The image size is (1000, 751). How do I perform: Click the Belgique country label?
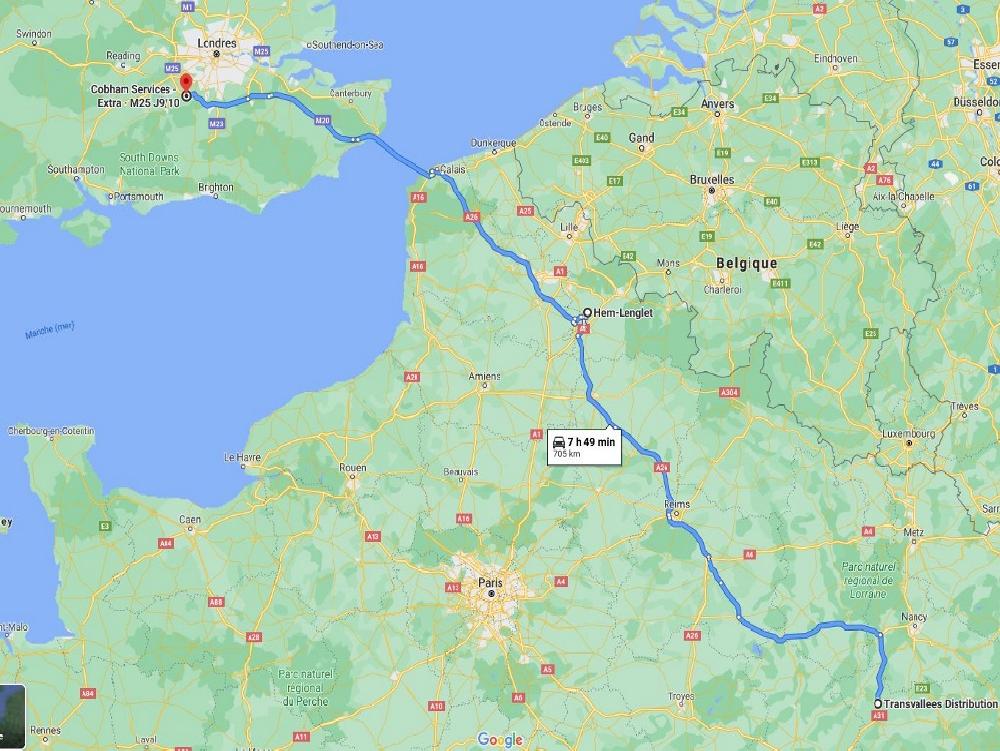(x=747, y=263)
